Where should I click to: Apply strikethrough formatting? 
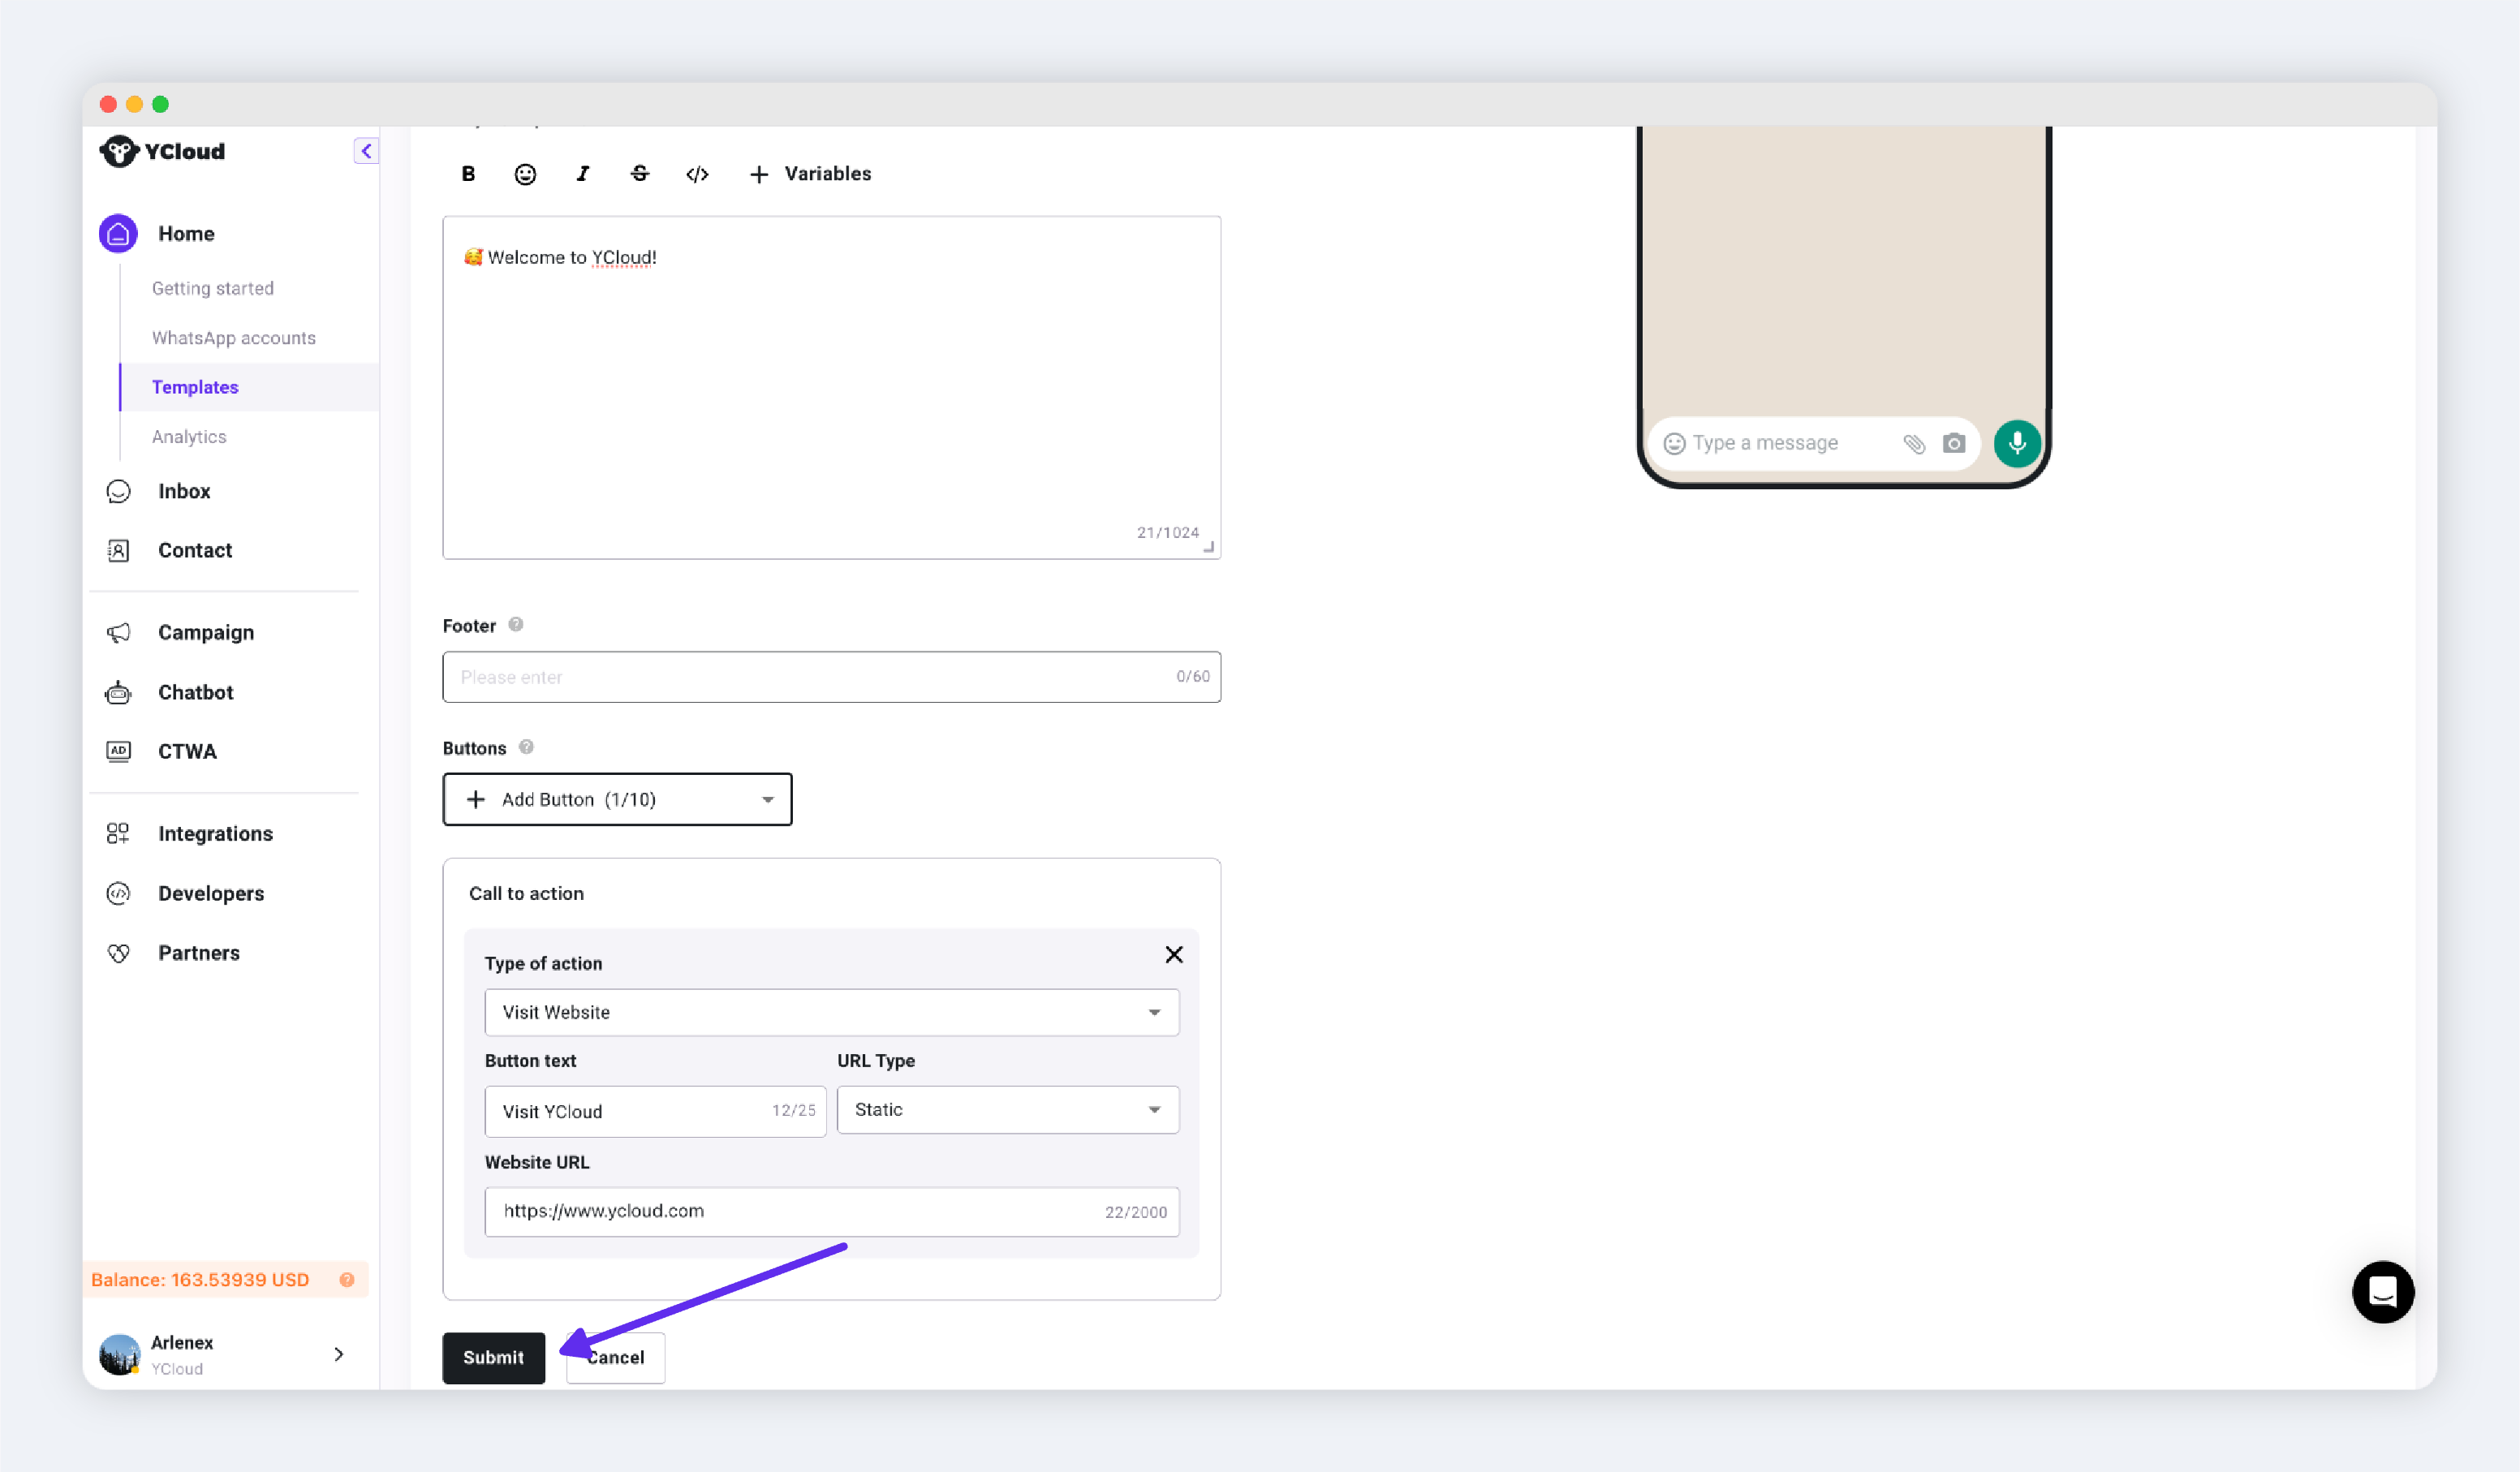pyautogui.click(x=640, y=174)
